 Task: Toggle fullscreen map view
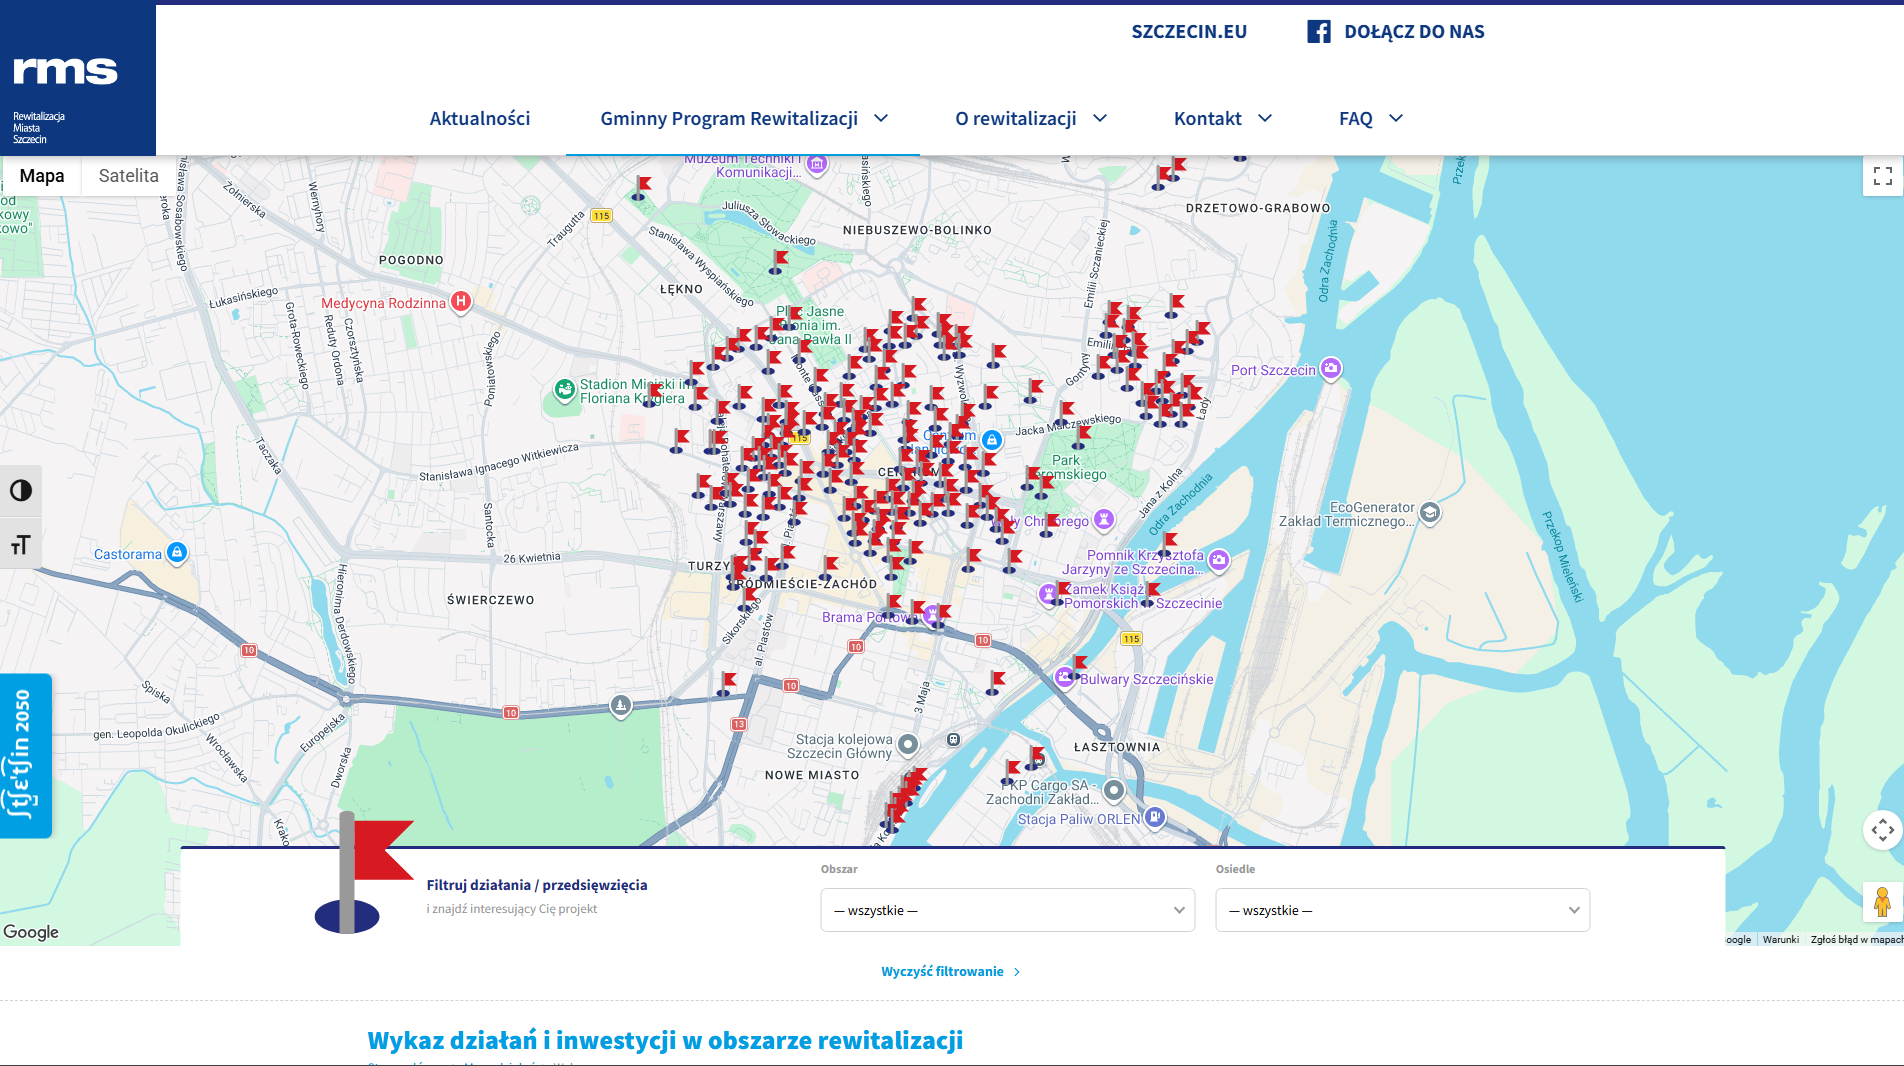coord(1882,176)
